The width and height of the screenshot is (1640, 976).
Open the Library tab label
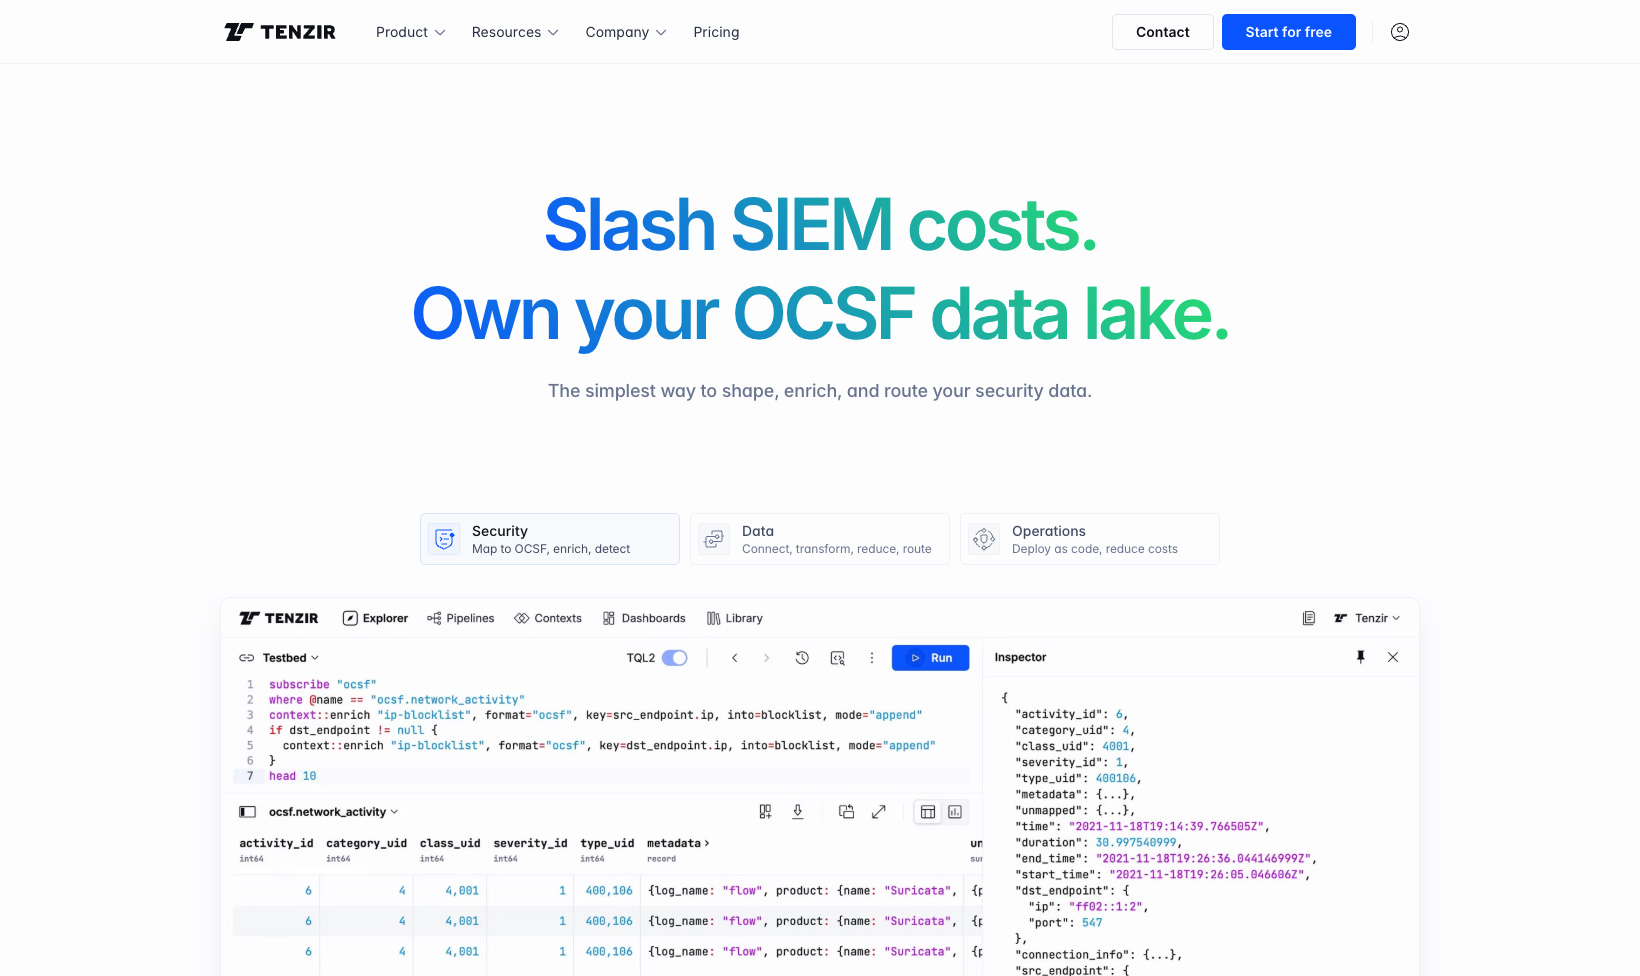coord(744,618)
